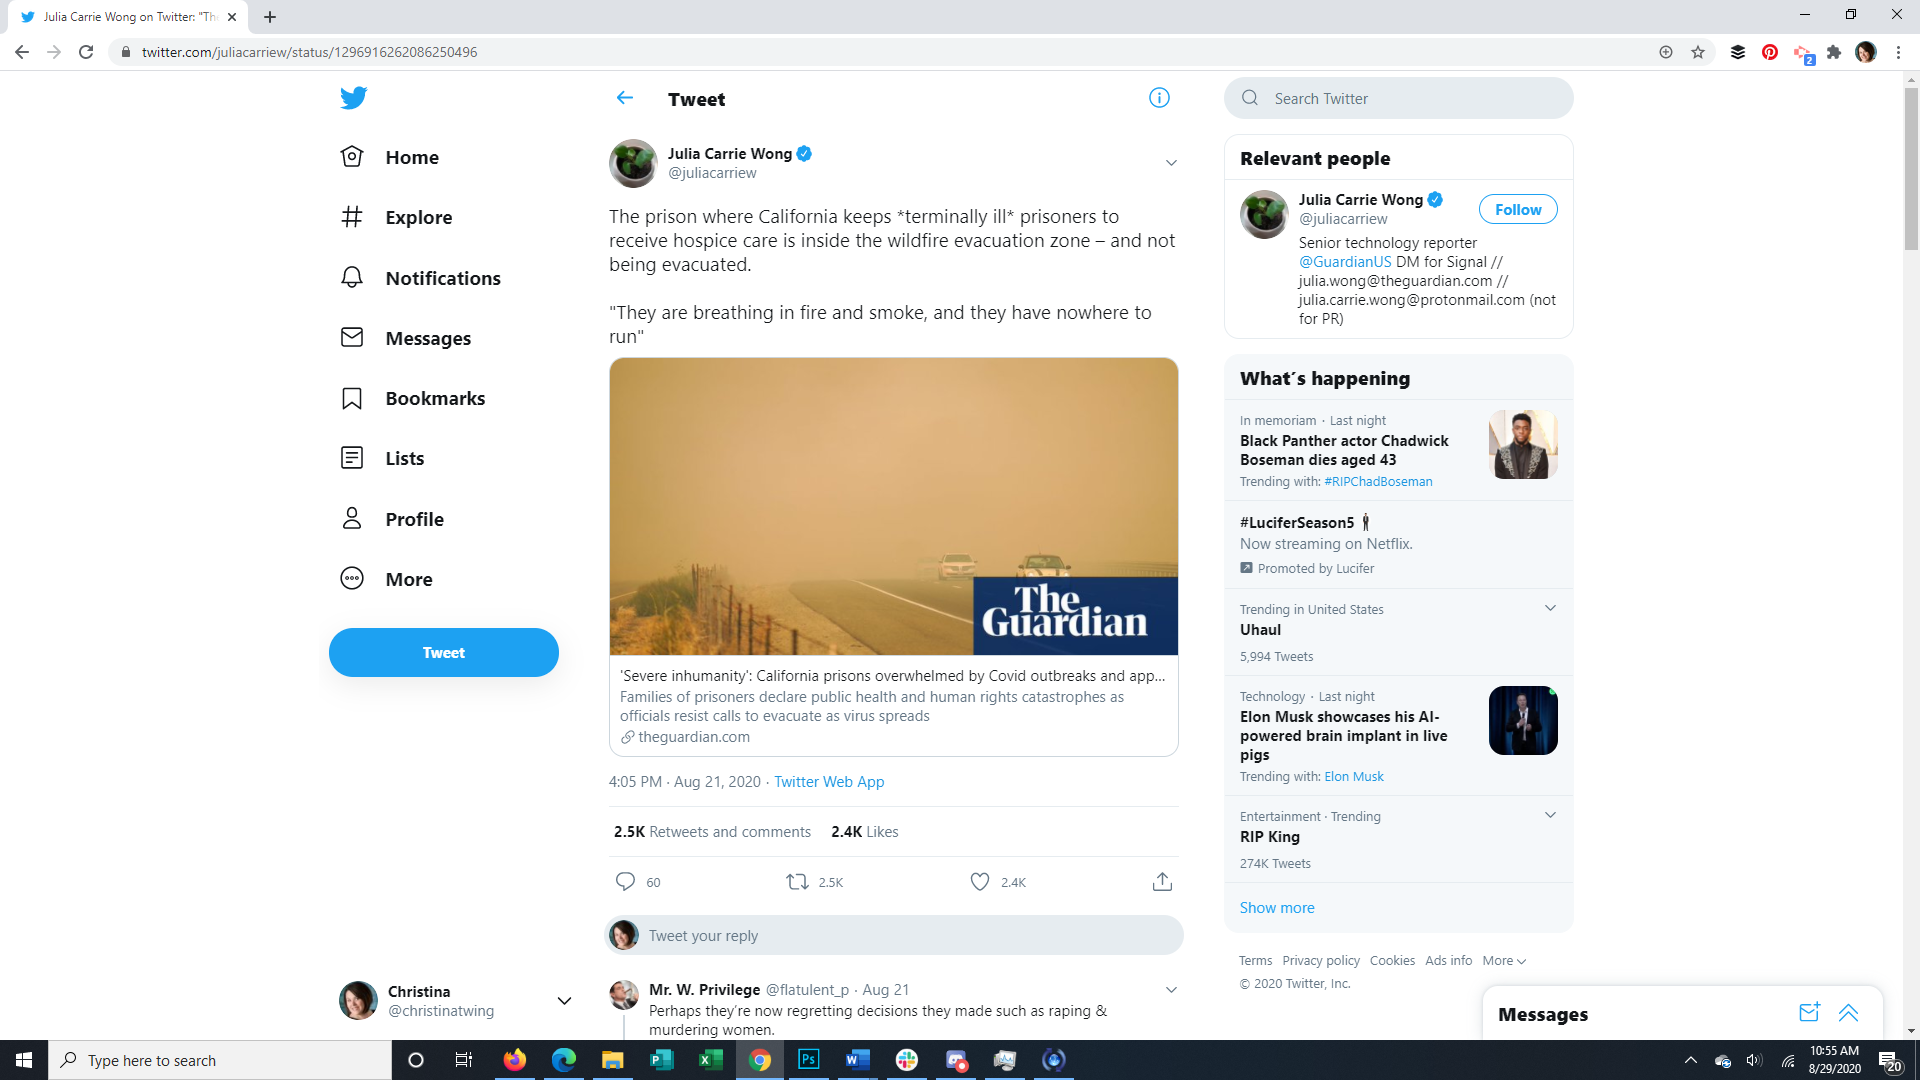This screenshot has width=1920, height=1080.
Task: Click the reply speech bubble icon
Action: click(x=625, y=881)
